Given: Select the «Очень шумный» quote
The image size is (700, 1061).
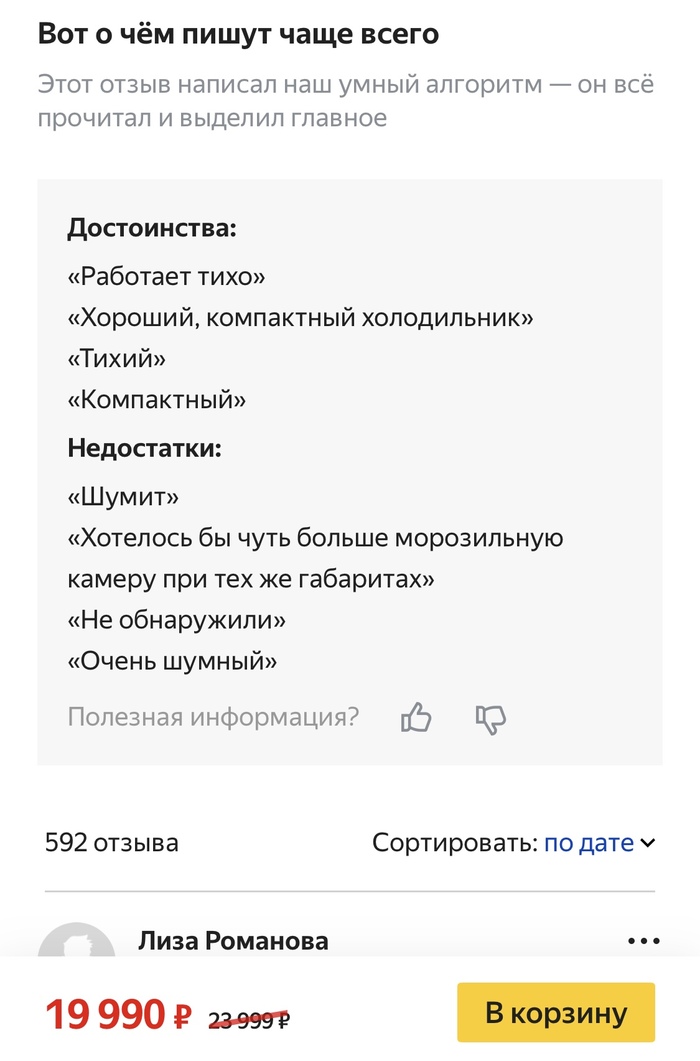Looking at the screenshot, I should 172,661.
